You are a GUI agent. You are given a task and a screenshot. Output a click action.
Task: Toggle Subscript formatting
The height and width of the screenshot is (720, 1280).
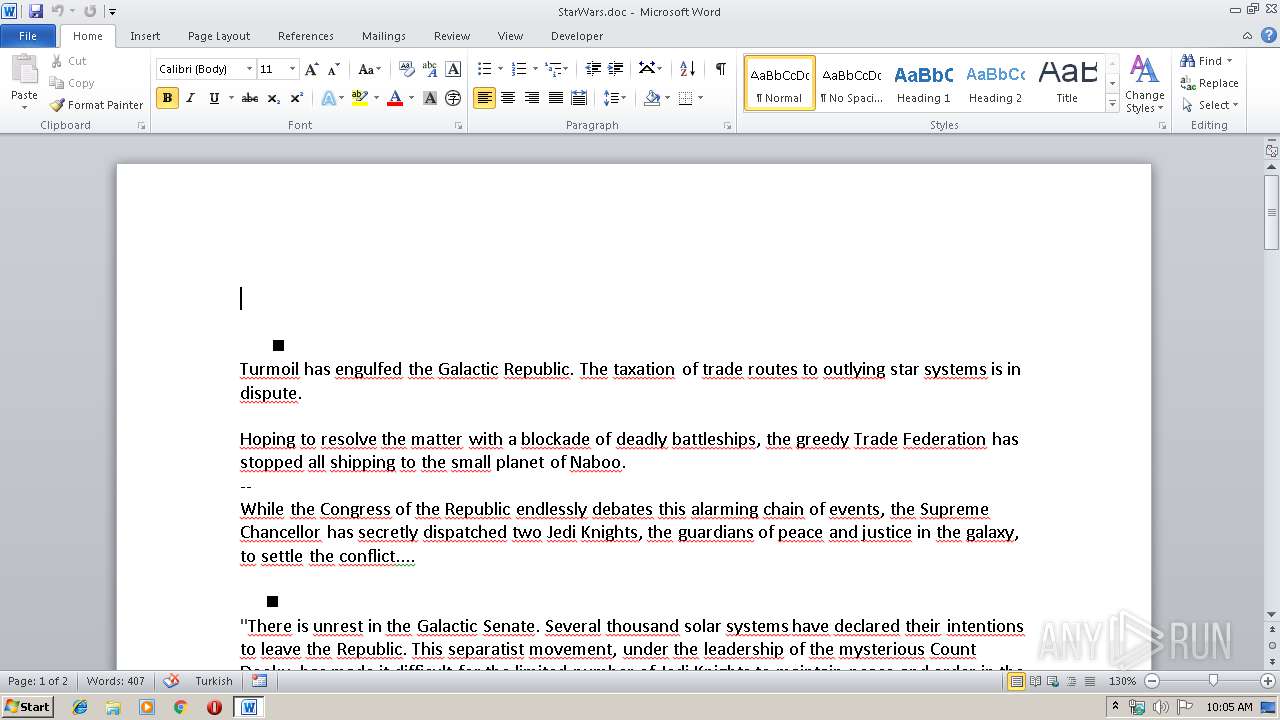[273, 98]
